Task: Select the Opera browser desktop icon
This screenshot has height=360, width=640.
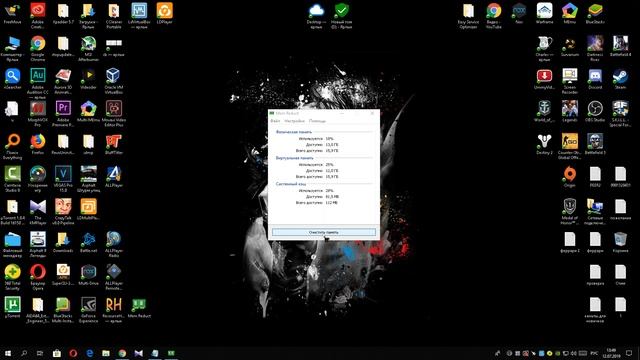Action: (38, 277)
